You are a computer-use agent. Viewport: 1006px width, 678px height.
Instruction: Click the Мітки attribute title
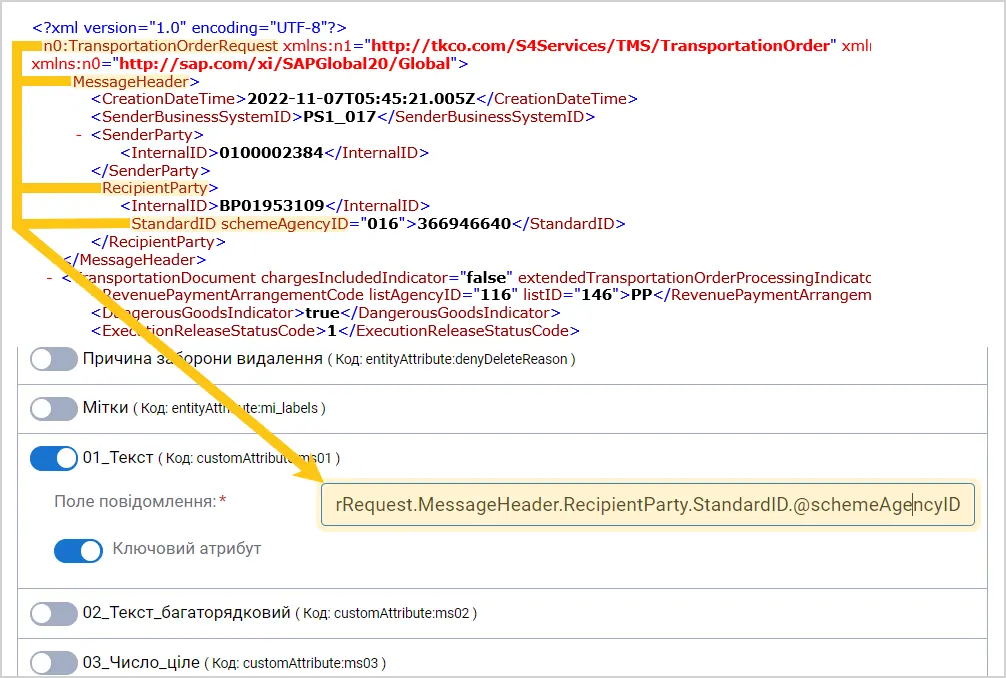click(106, 408)
